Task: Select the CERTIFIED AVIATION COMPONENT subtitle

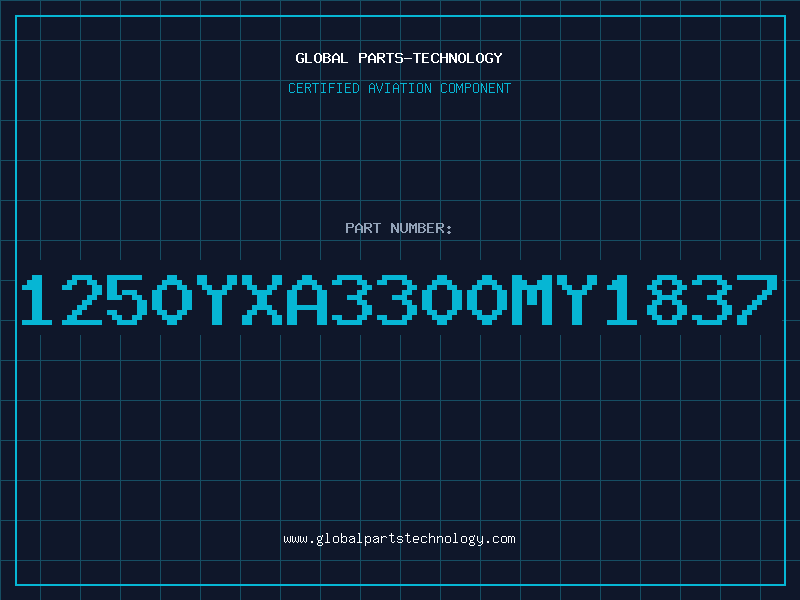Action: (x=399, y=88)
